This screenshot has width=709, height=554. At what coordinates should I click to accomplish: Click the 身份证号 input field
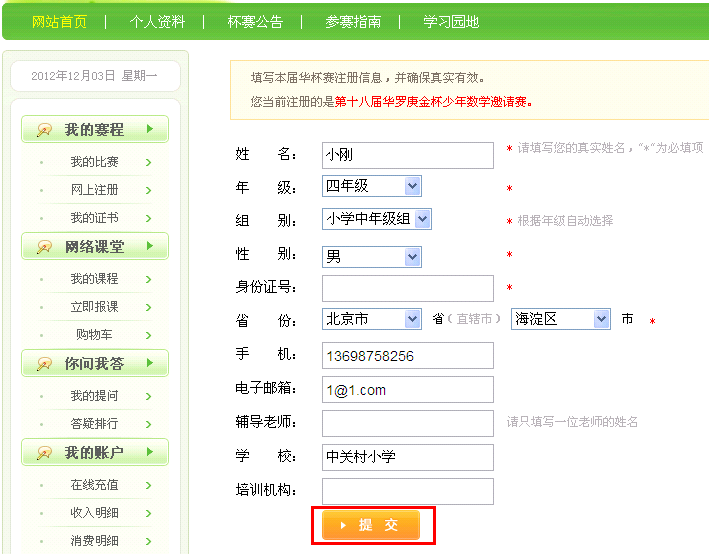[408, 288]
